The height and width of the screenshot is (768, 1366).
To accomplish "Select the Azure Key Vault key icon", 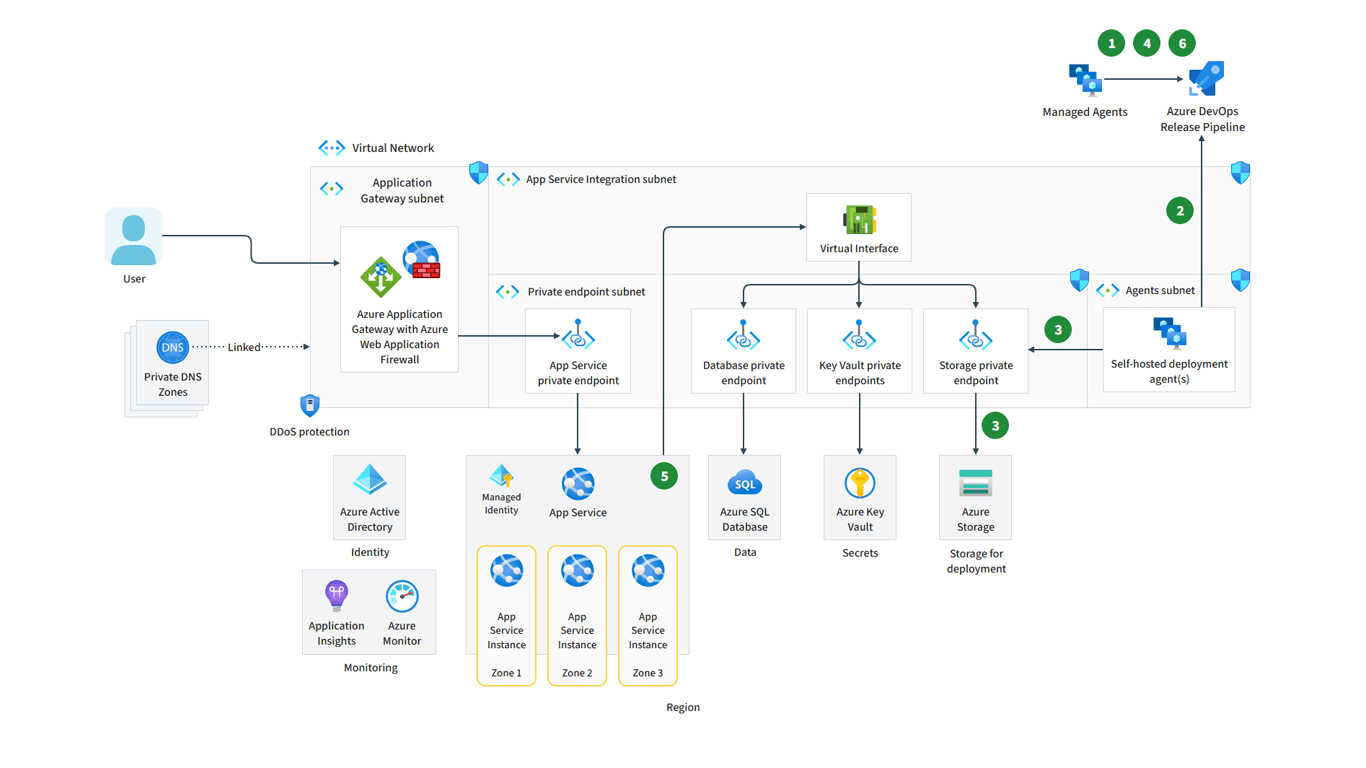I will click(860, 483).
